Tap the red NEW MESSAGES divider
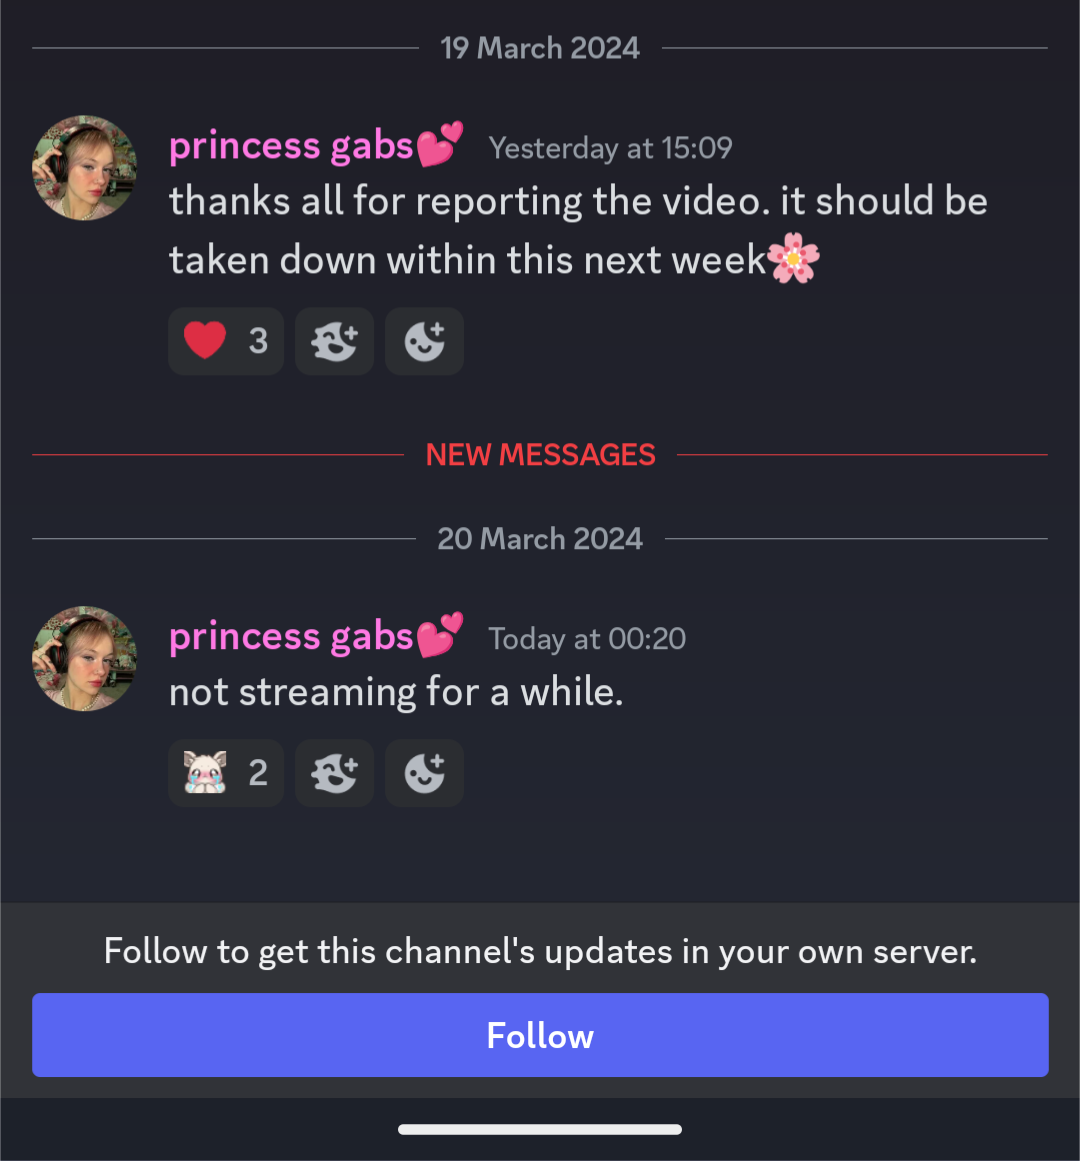The height and width of the screenshot is (1161, 1080). (x=540, y=455)
